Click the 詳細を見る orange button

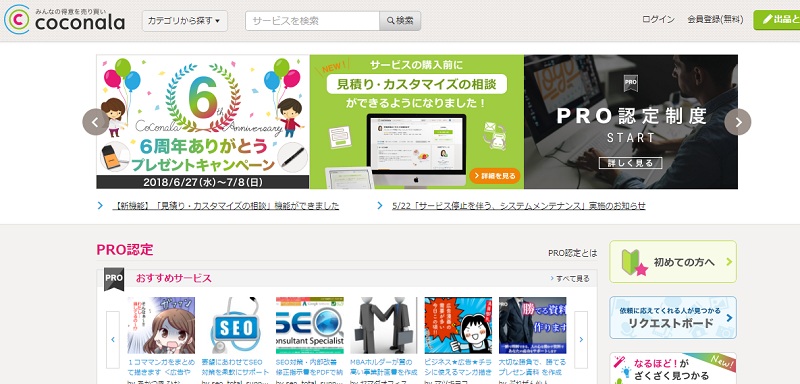coord(494,175)
